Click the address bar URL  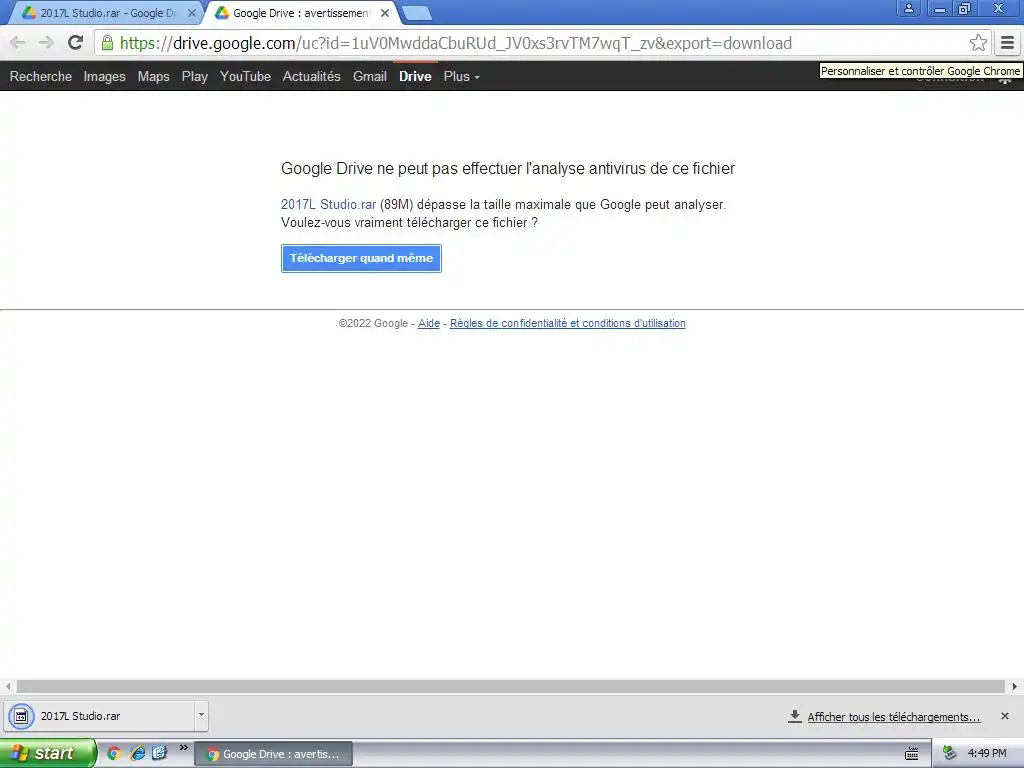(456, 43)
